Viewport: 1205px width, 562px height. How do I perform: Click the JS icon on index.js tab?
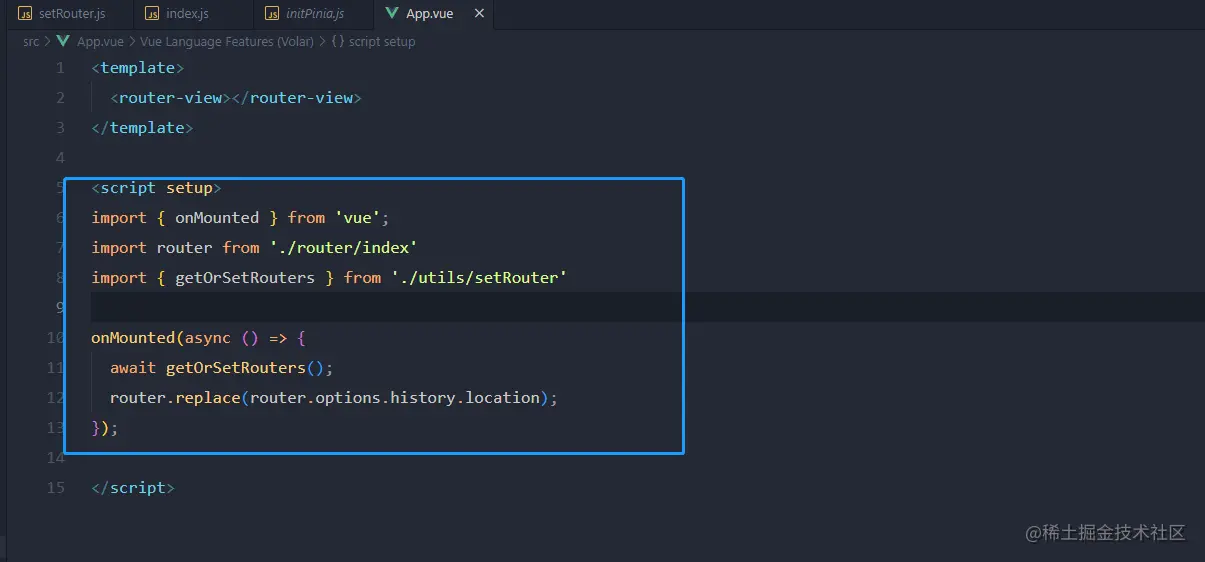pyautogui.click(x=152, y=14)
